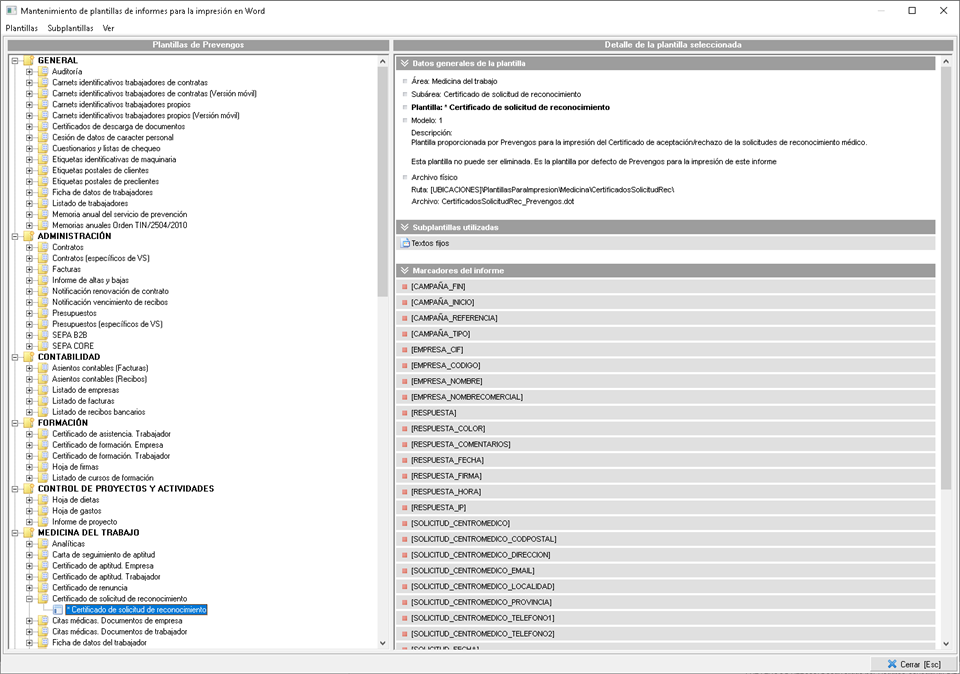960x674 pixels.
Task: Click the Cerrar [Esc] button
Action: pos(913,664)
